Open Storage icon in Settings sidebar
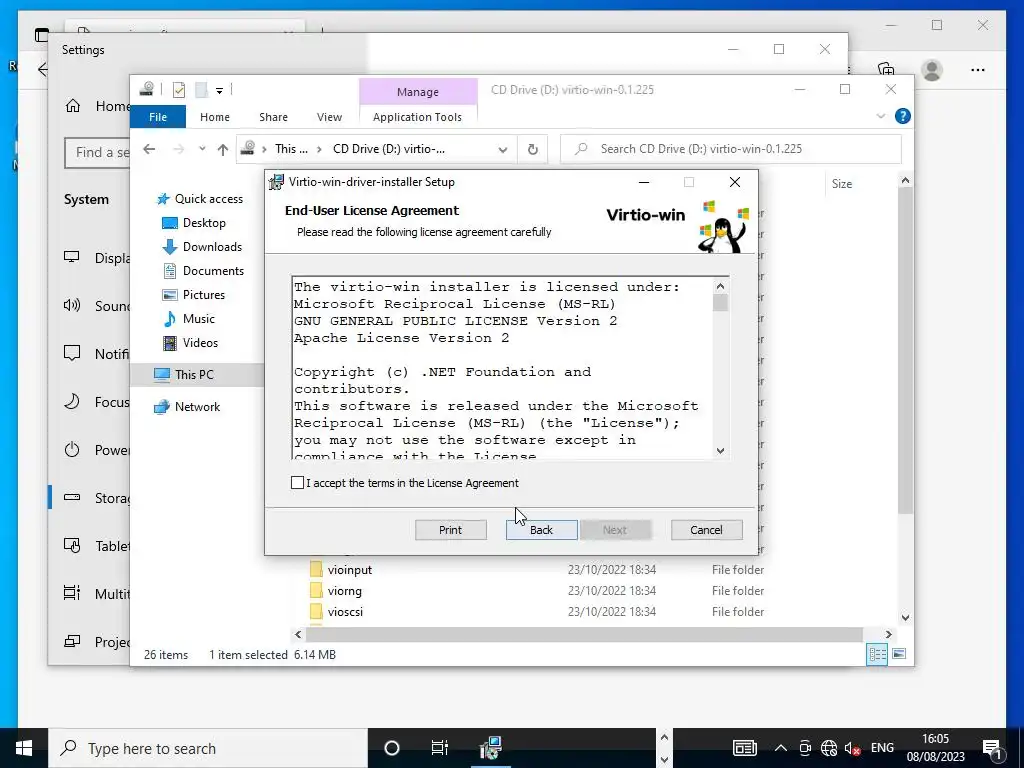Image resolution: width=1024 pixels, height=768 pixels. (72, 498)
